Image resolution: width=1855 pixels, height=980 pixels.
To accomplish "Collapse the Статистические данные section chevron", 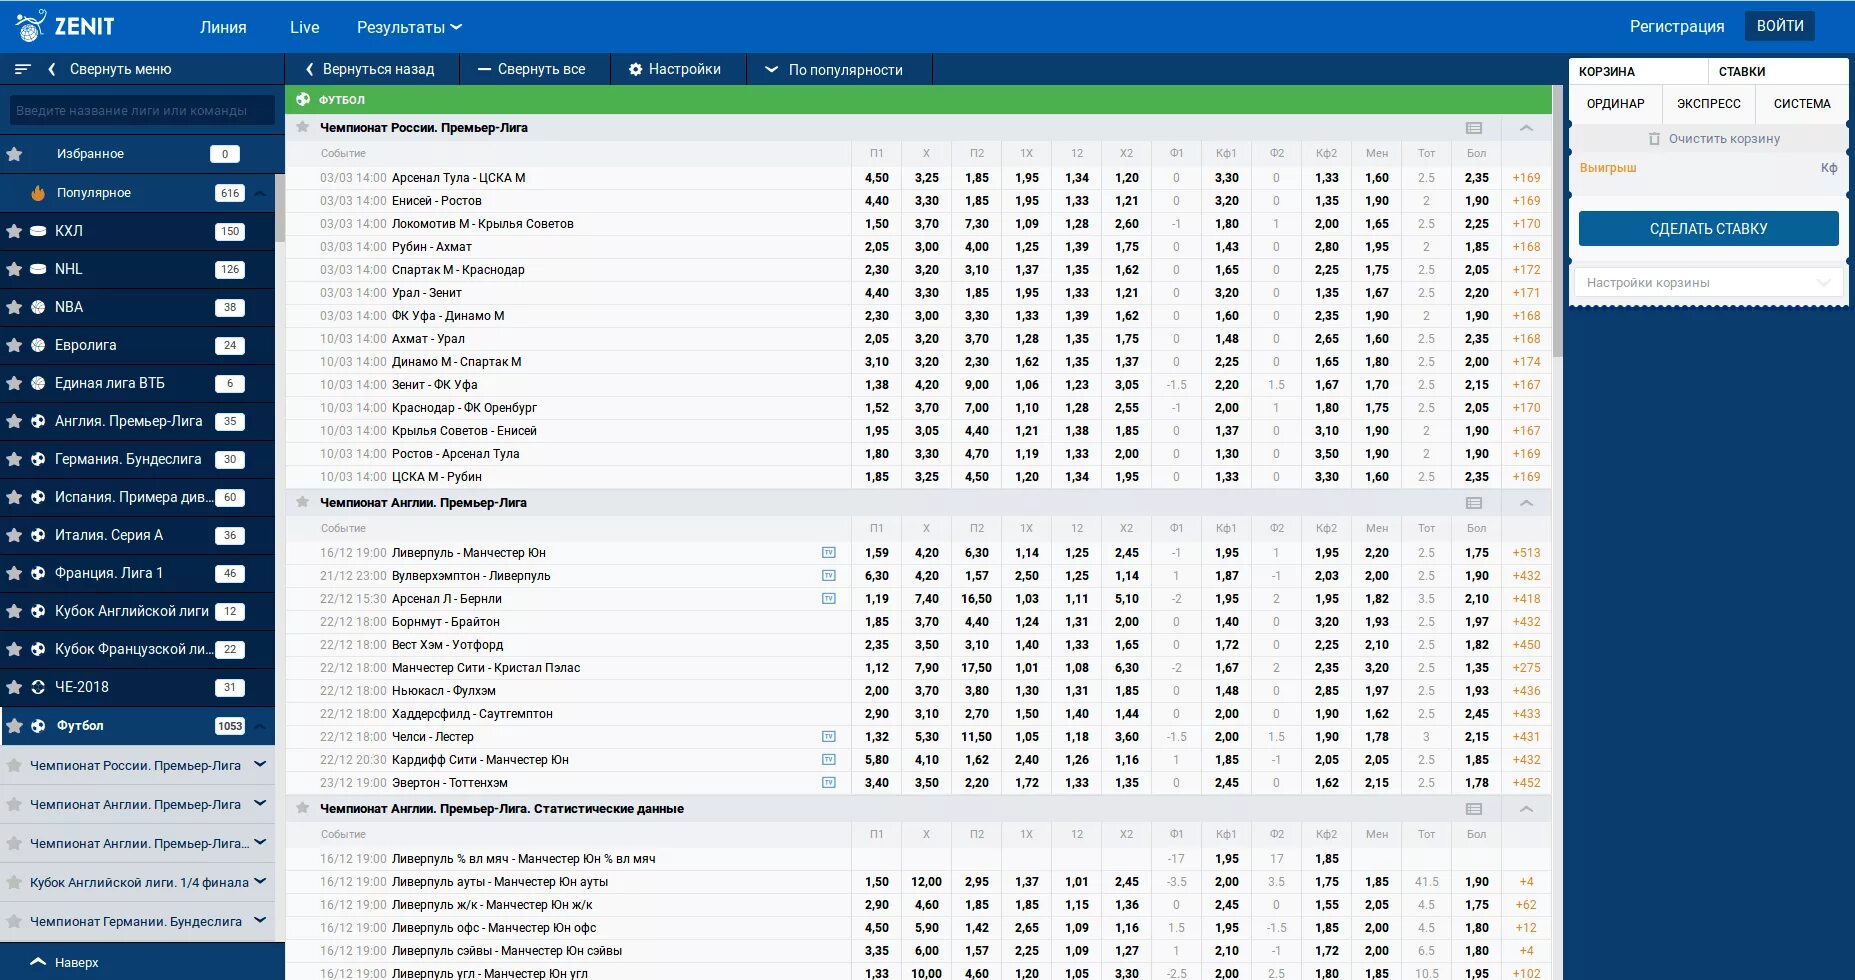I will click(1526, 809).
